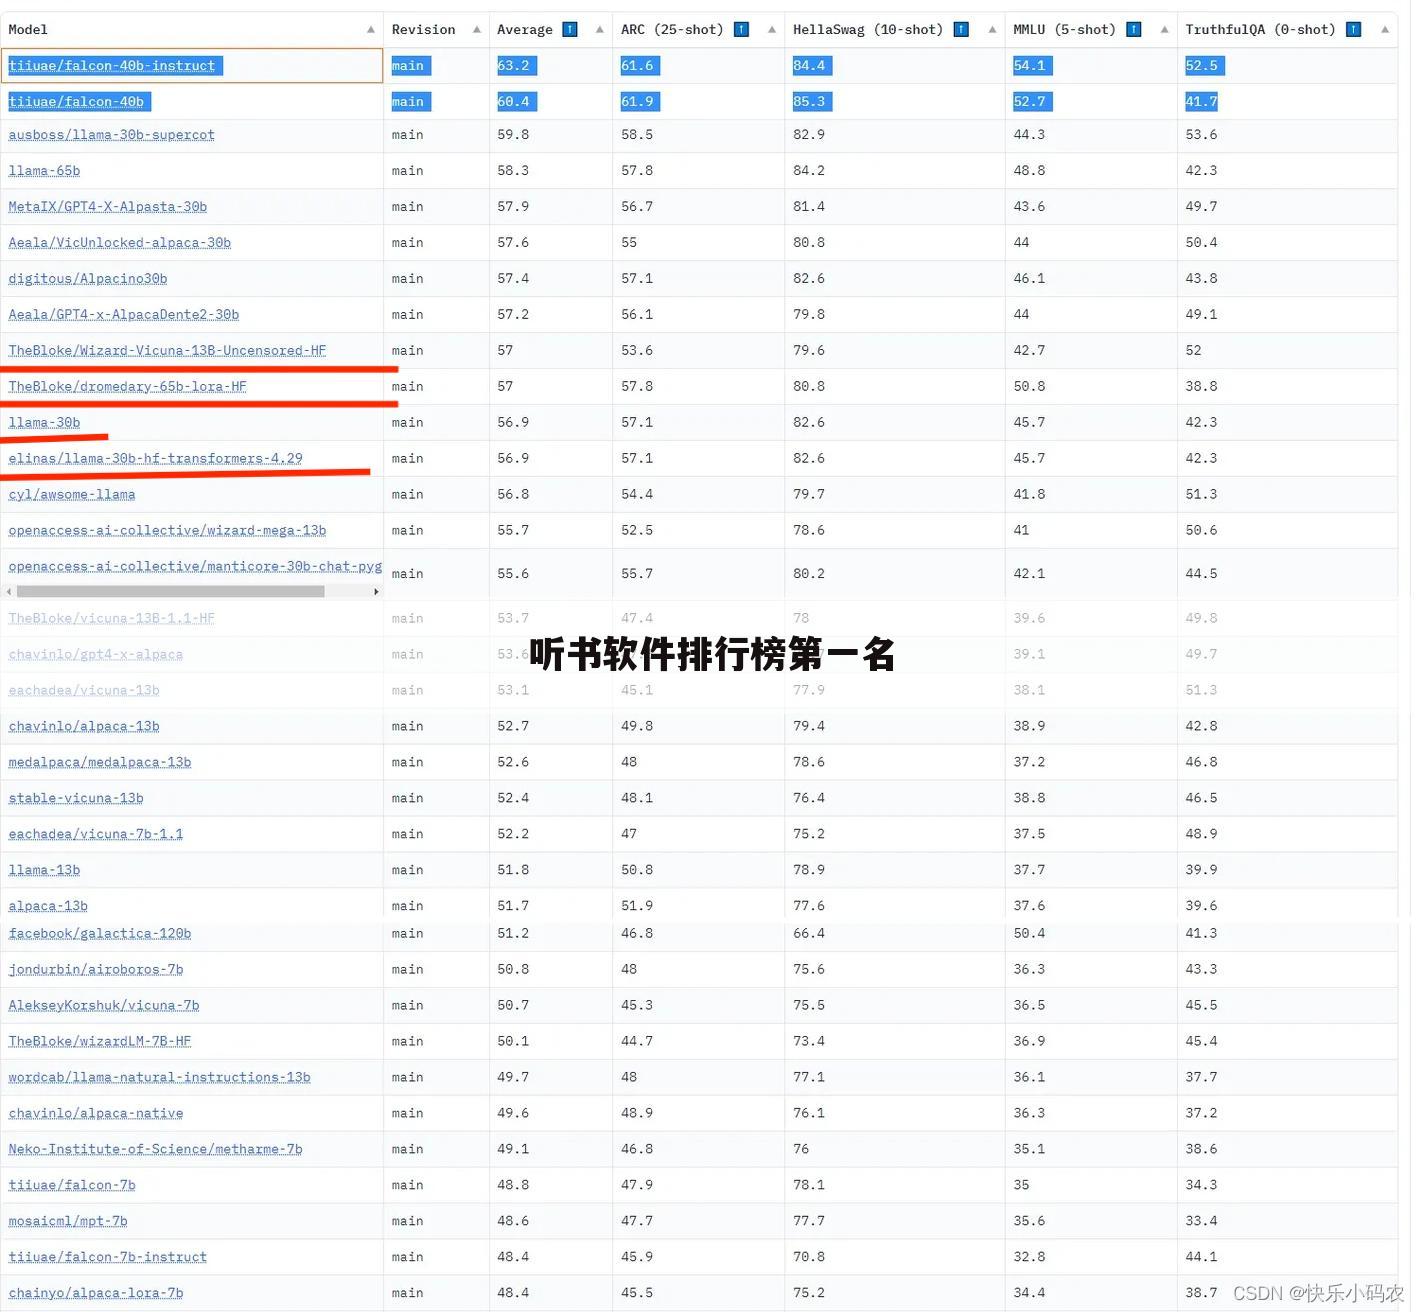
Task: Select the MMLU (5-shot) header label
Action: tap(1064, 29)
